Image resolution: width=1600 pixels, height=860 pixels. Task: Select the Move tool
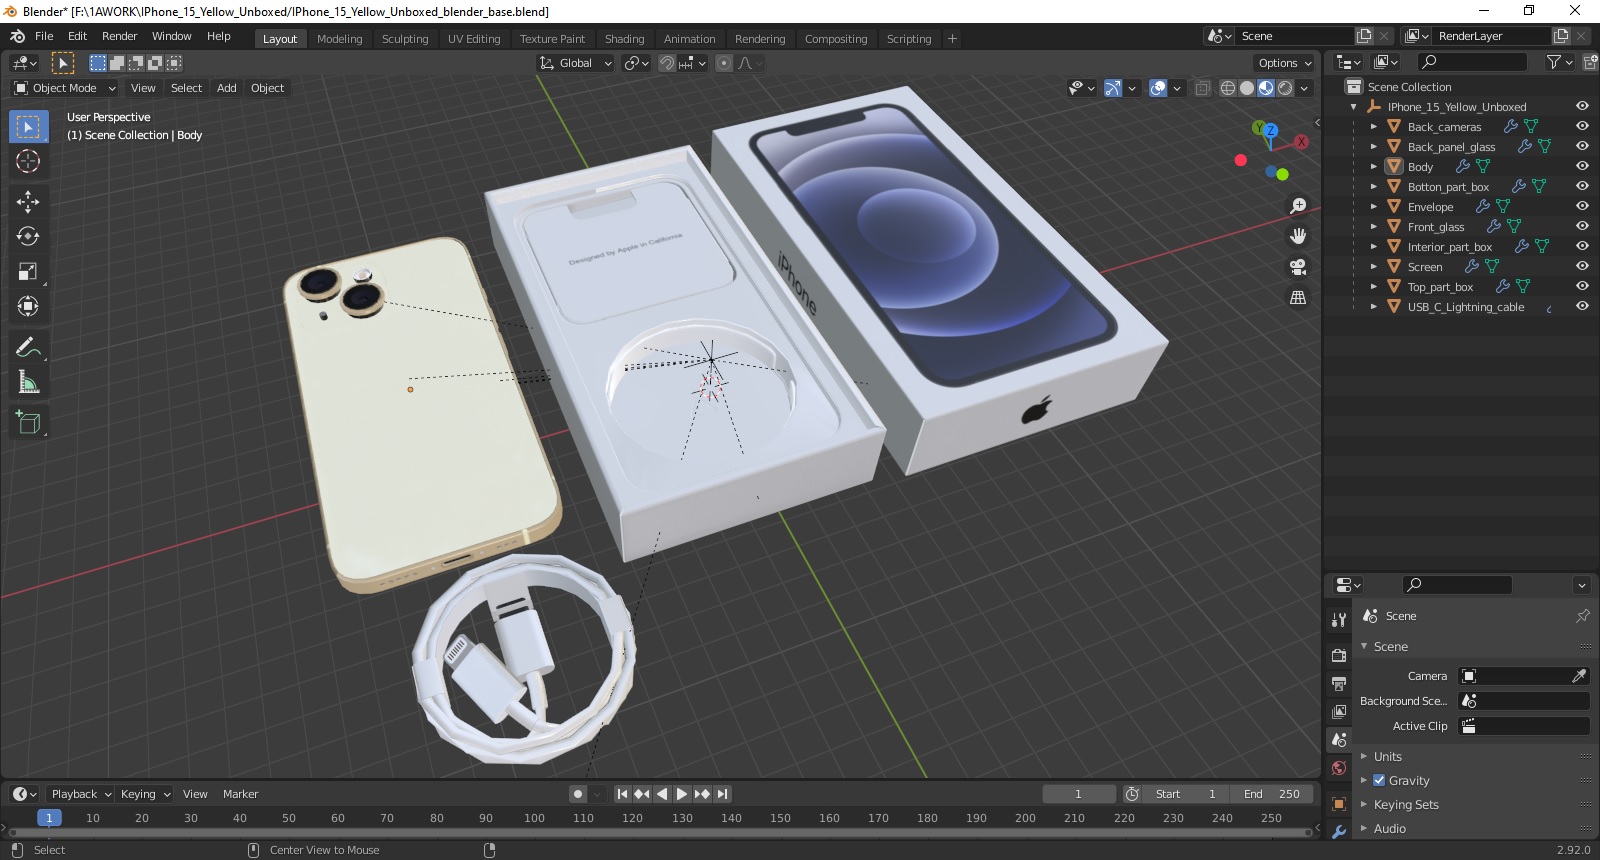click(28, 202)
